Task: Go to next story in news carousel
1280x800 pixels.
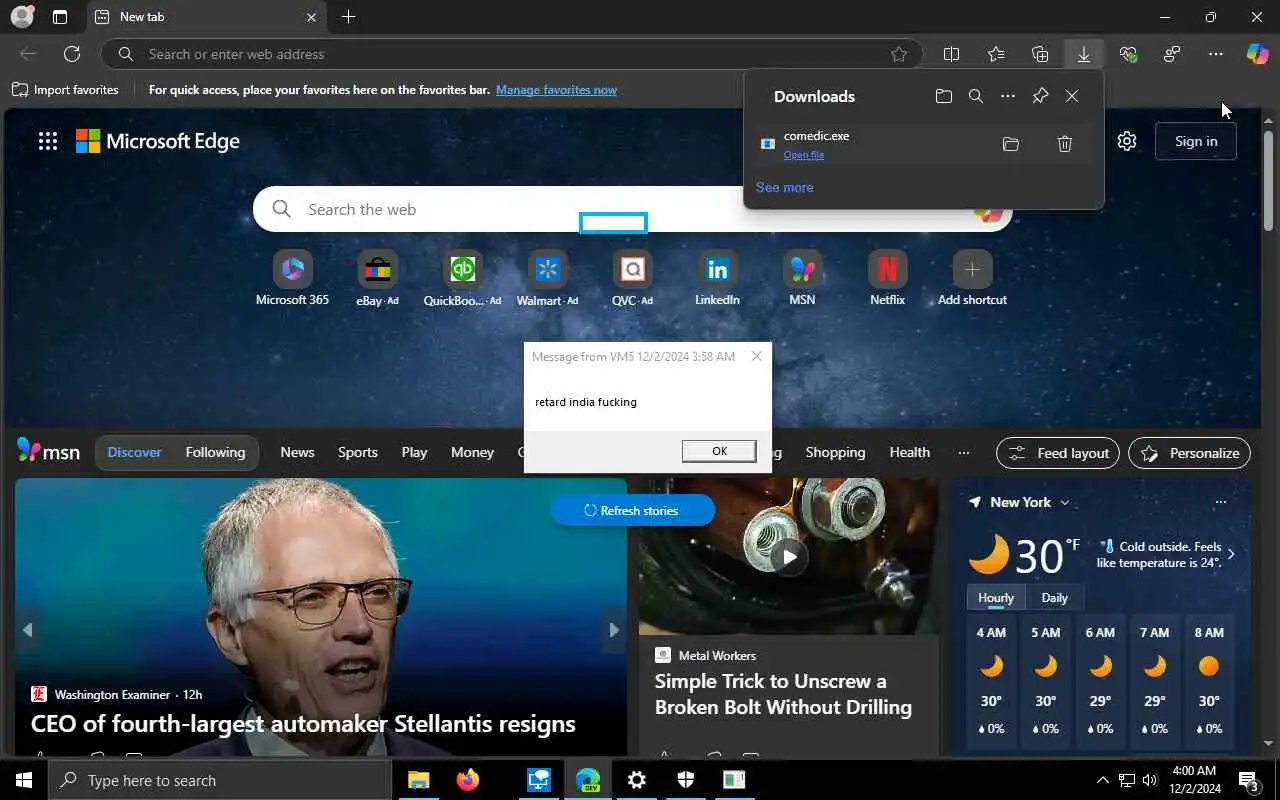Action: click(613, 629)
